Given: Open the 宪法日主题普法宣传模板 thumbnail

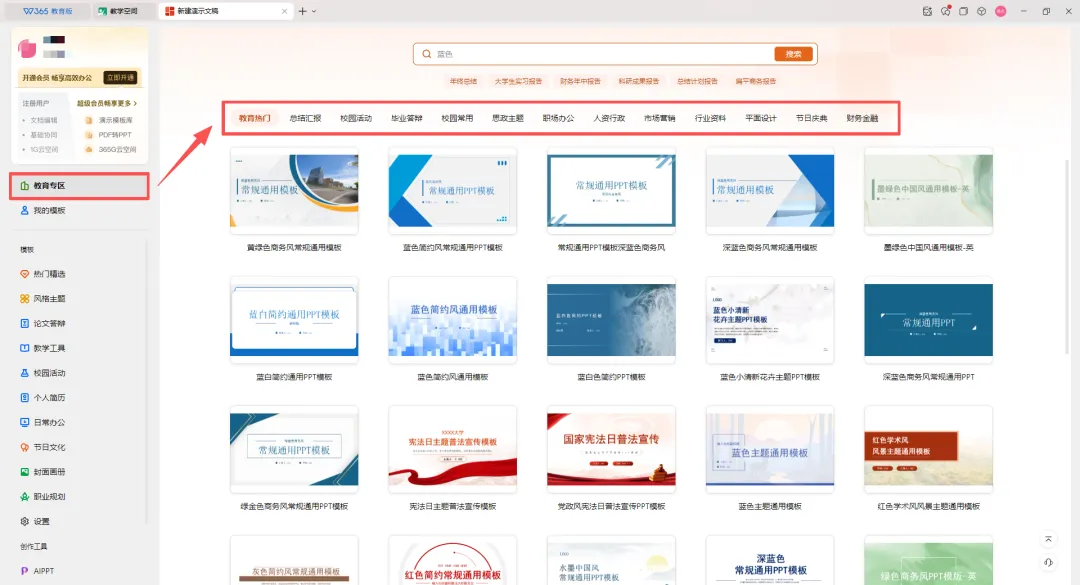Looking at the screenshot, I should click(x=453, y=449).
